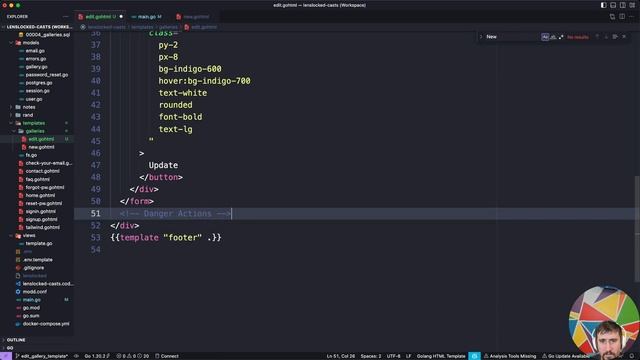Open faq.gohtml template
The width and height of the screenshot is (640, 360).
[38, 179]
